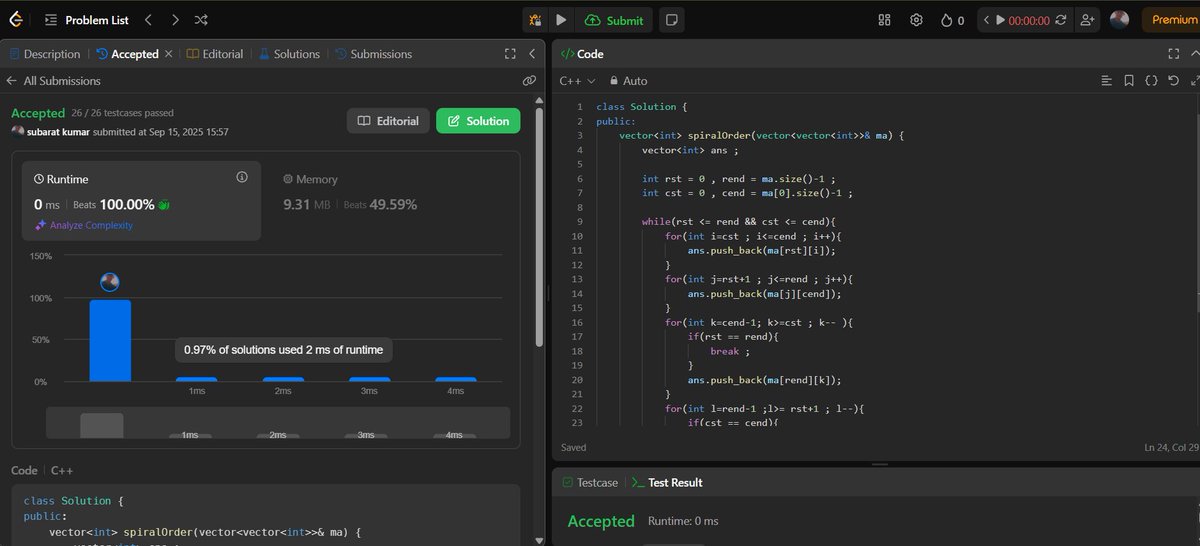Open the LeetCode home logo
Image resolution: width=1200 pixels, height=546 pixels.
pos(18,19)
